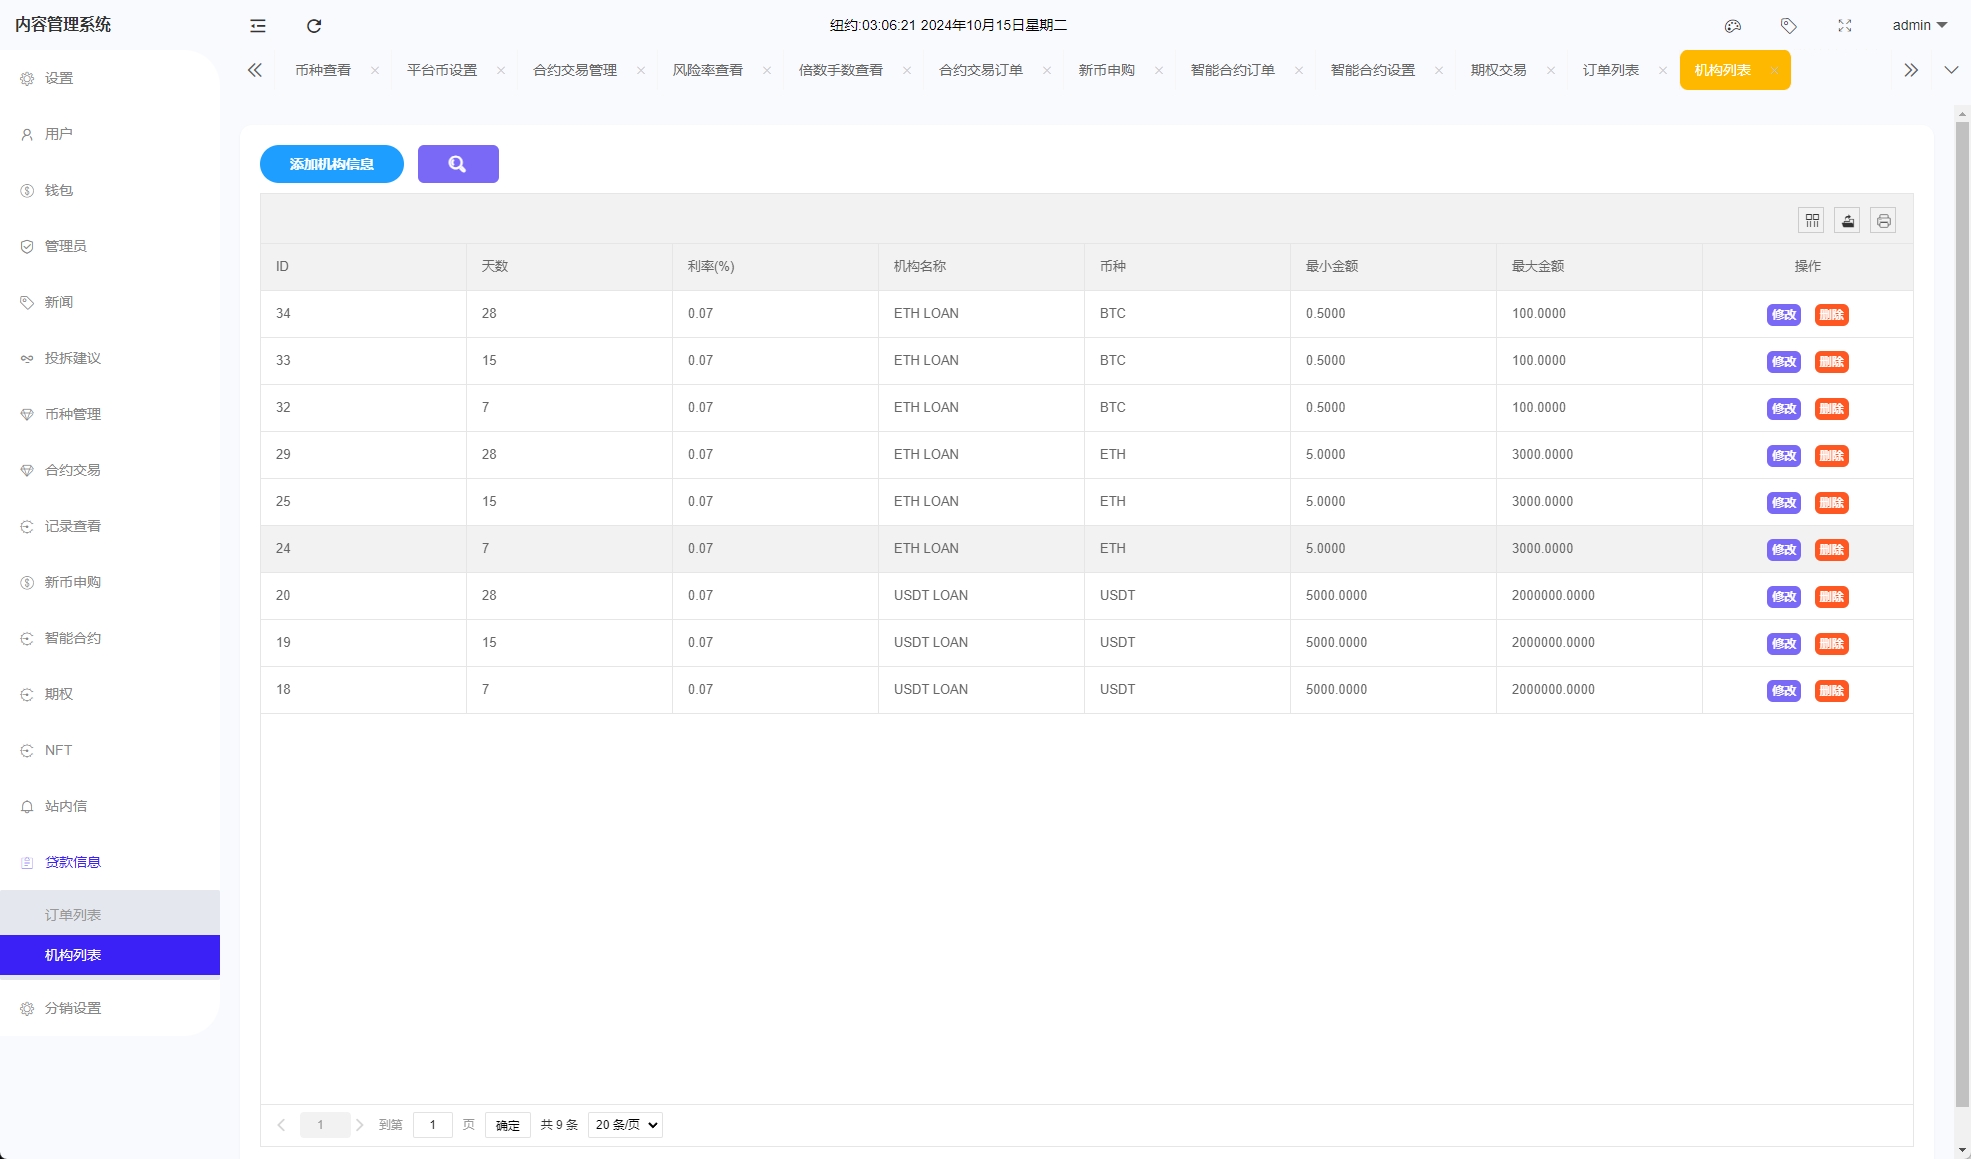Image resolution: width=1971 pixels, height=1159 pixels.
Task: Click the sidebar menu collapse icon
Action: click(257, 25)
